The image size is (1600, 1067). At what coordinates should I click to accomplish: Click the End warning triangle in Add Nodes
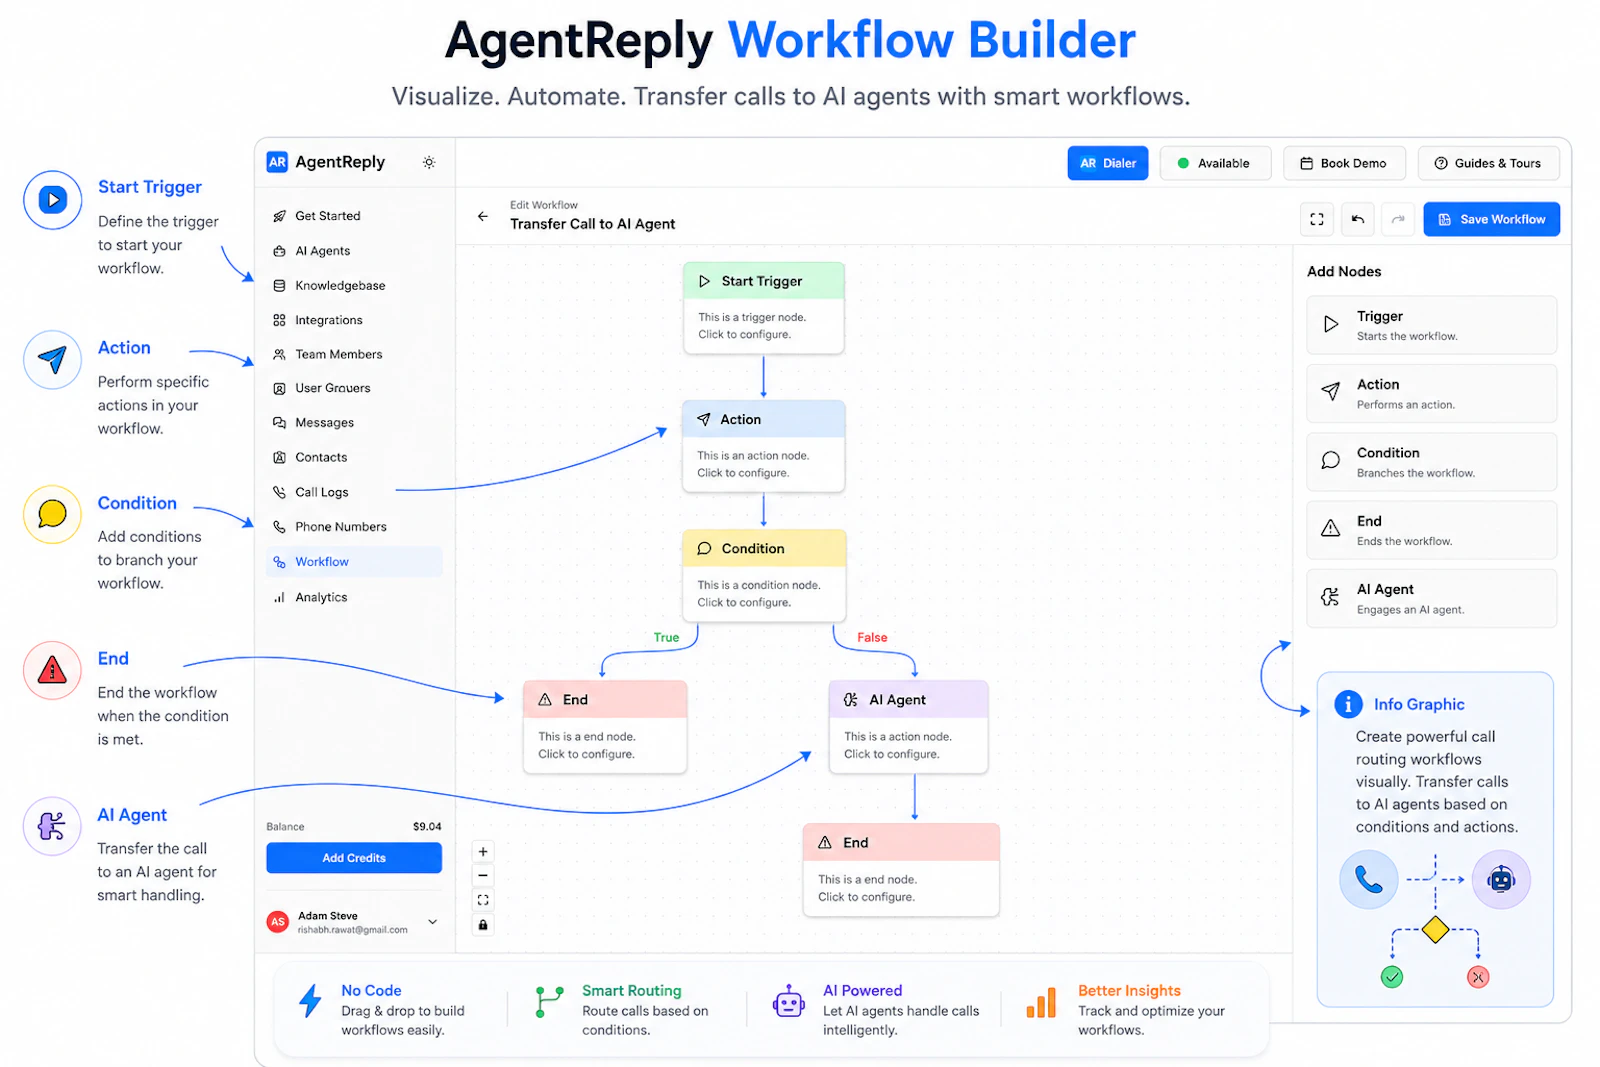click(1331, 528)
